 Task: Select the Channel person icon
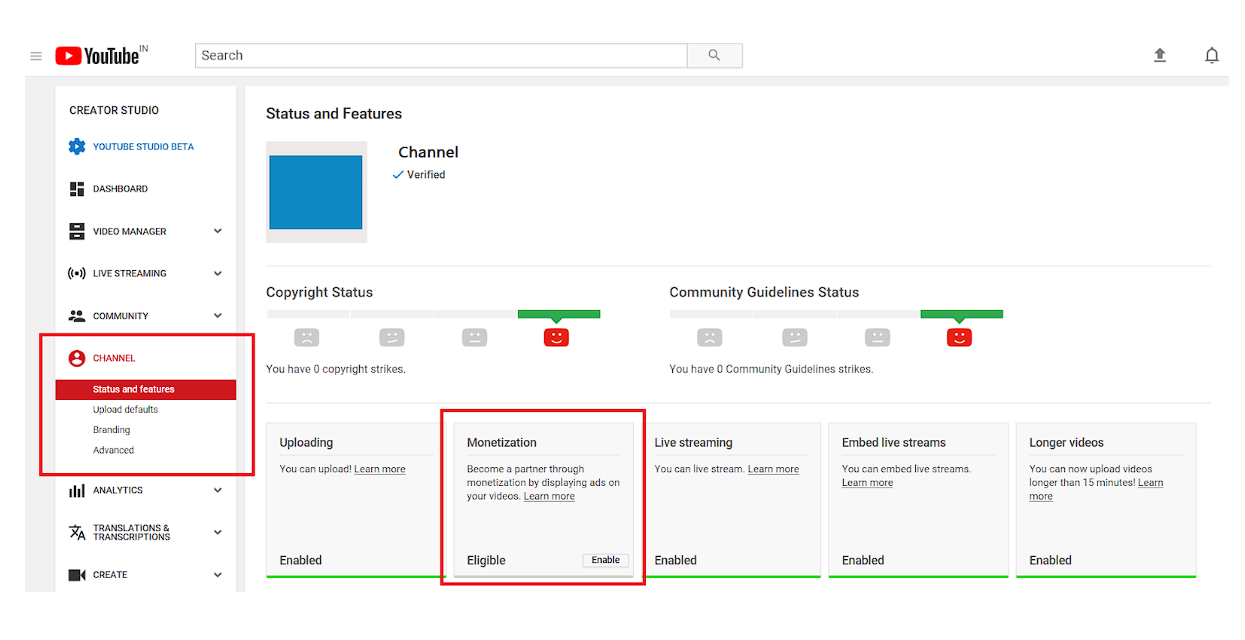78,357
